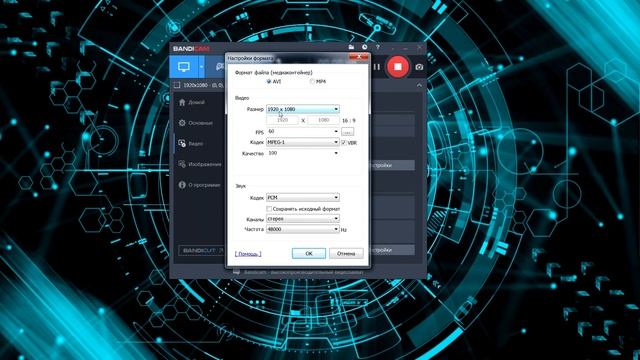The height and width of the screenshot is (360, 640).
Task: Open the Частота 48000 dropdown
Action: tap(302, 229)
